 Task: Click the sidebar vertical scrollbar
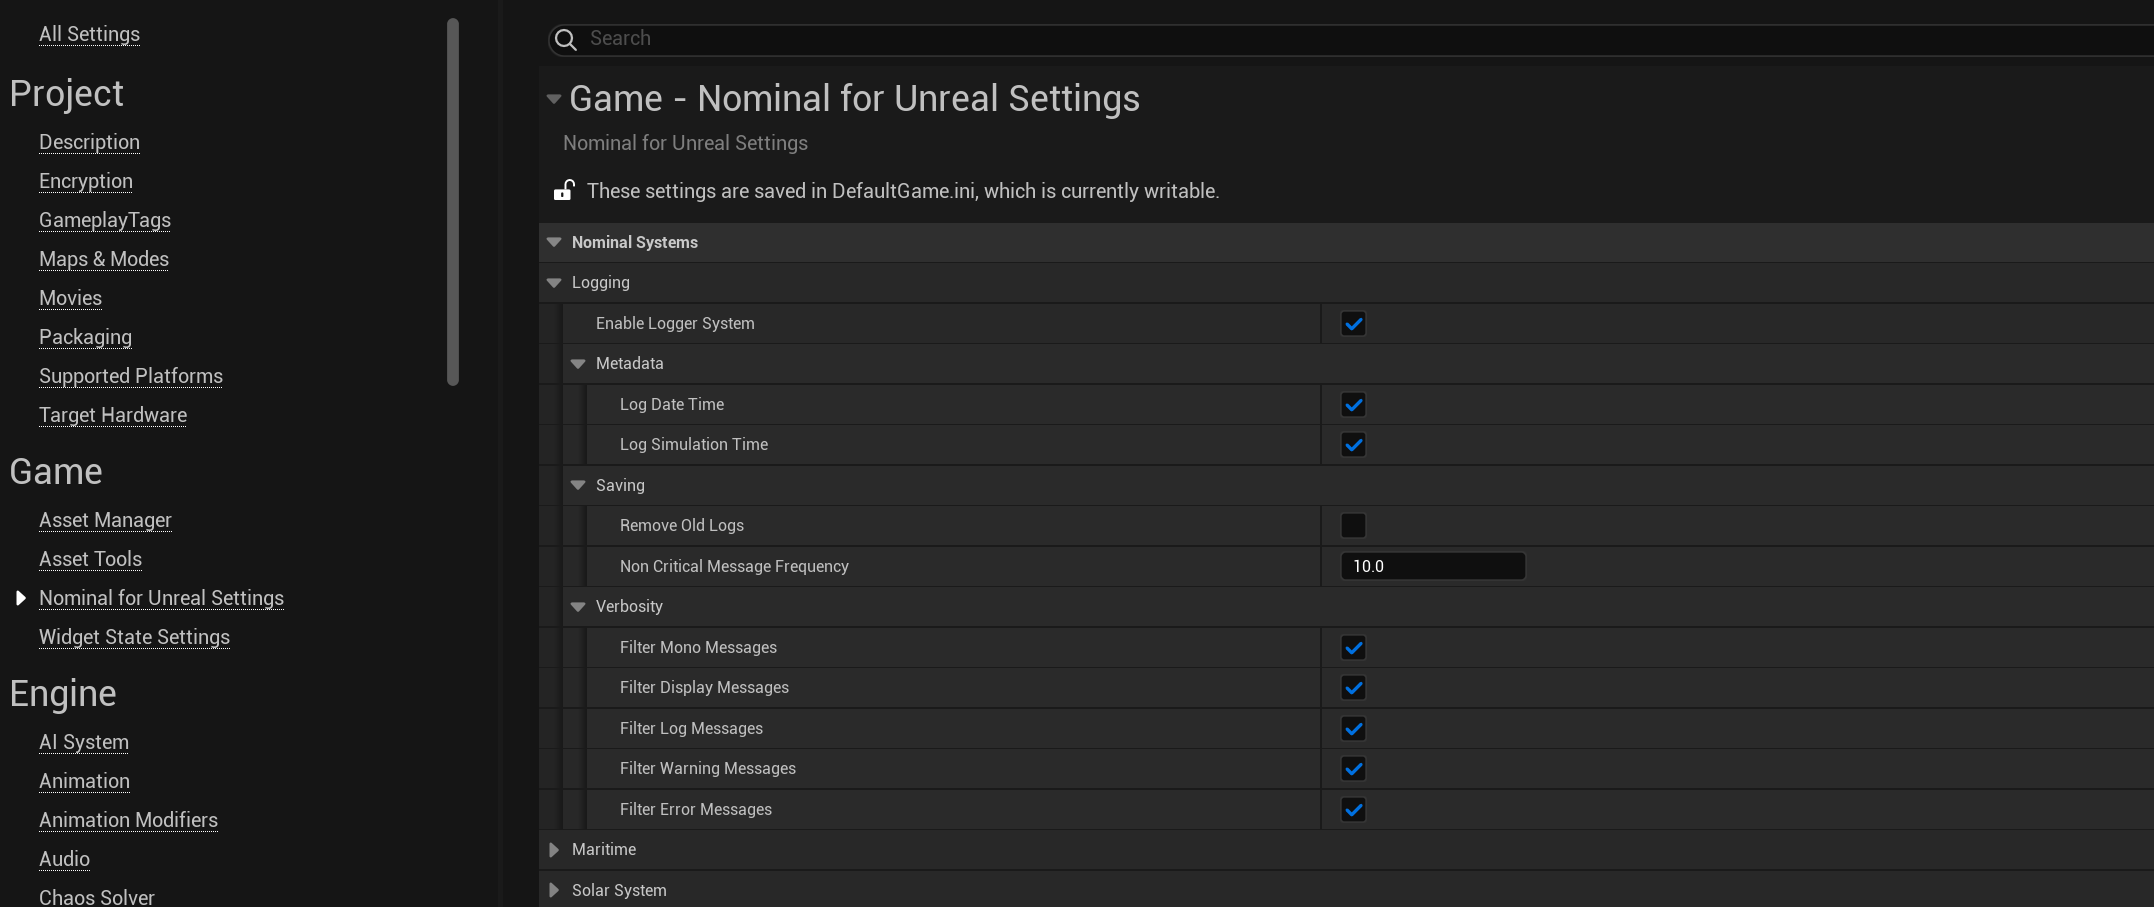(453, 200)
